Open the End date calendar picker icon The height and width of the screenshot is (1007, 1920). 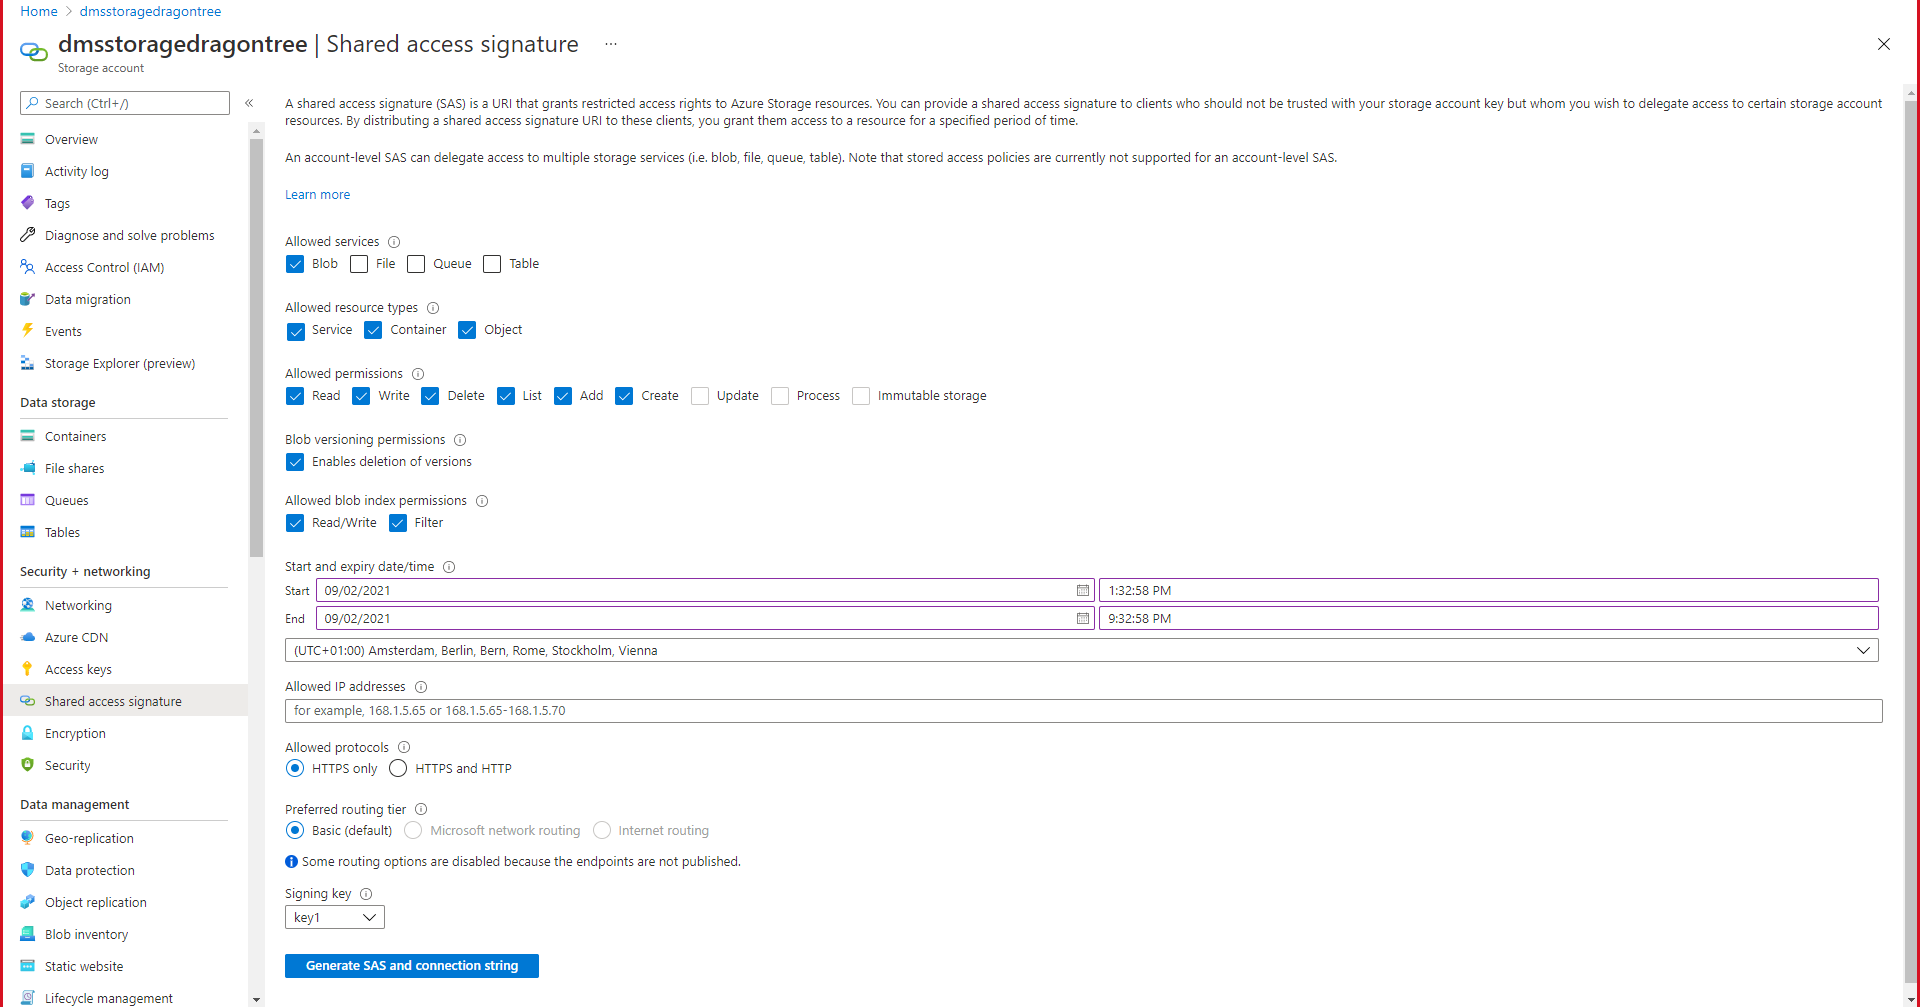[x=1082, y=619]
